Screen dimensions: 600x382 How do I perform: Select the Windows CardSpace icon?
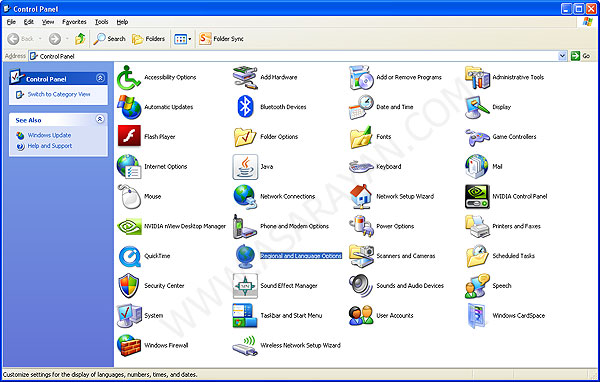point(477,315)
